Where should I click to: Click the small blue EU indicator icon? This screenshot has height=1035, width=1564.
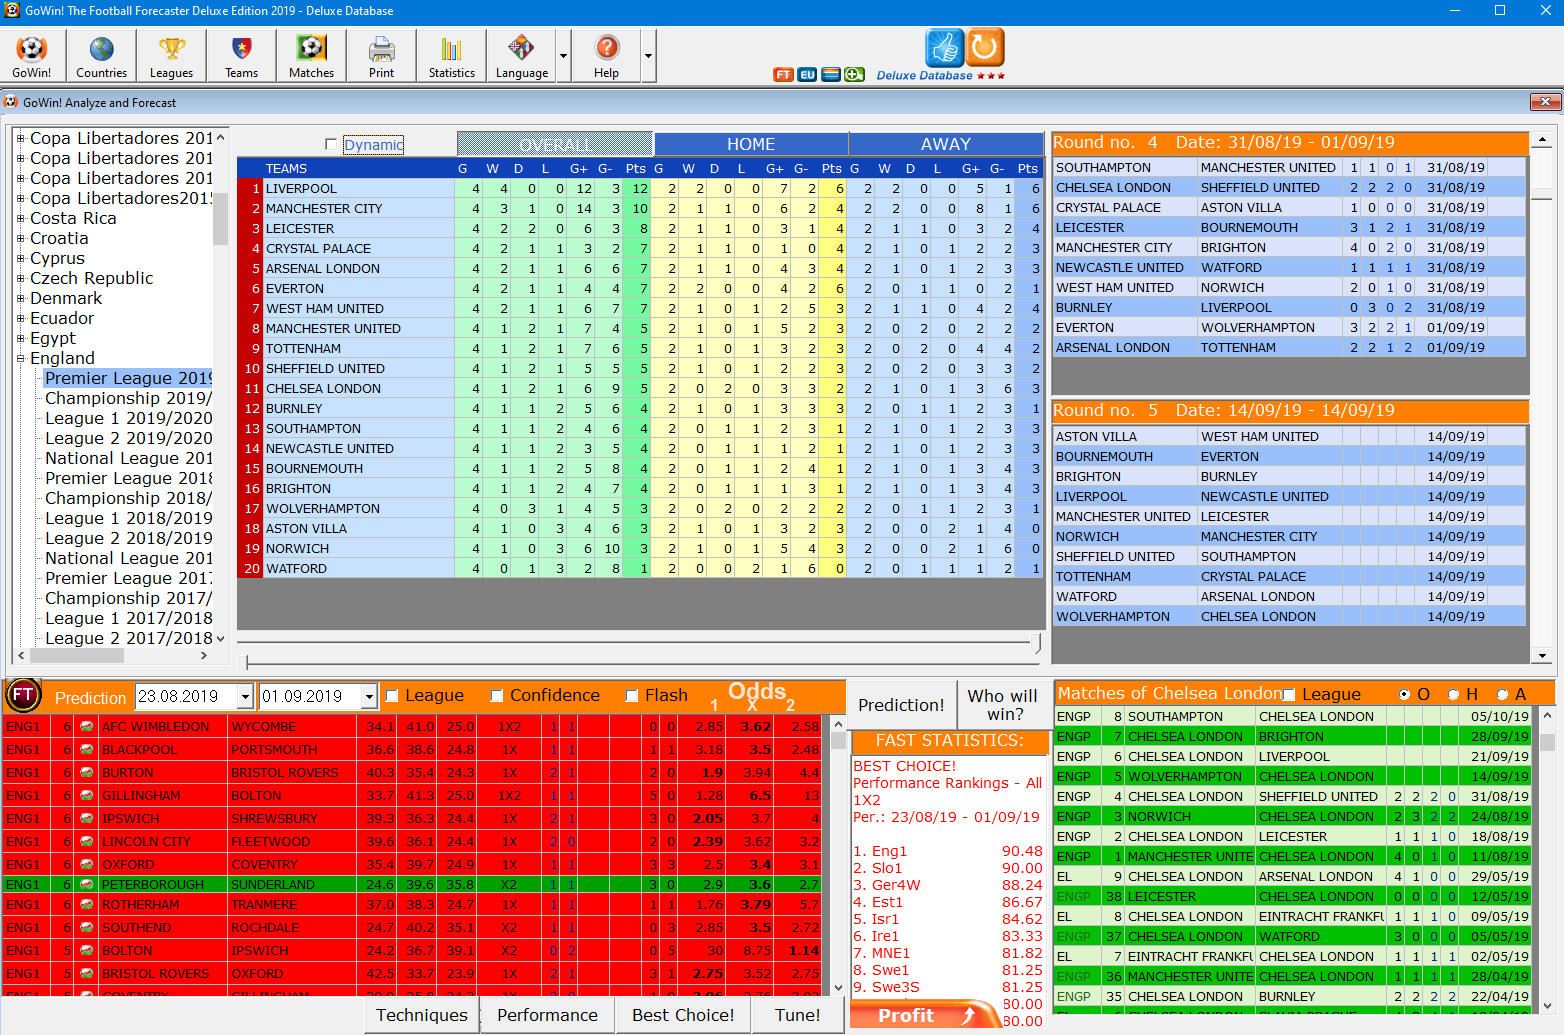(807, 75)
